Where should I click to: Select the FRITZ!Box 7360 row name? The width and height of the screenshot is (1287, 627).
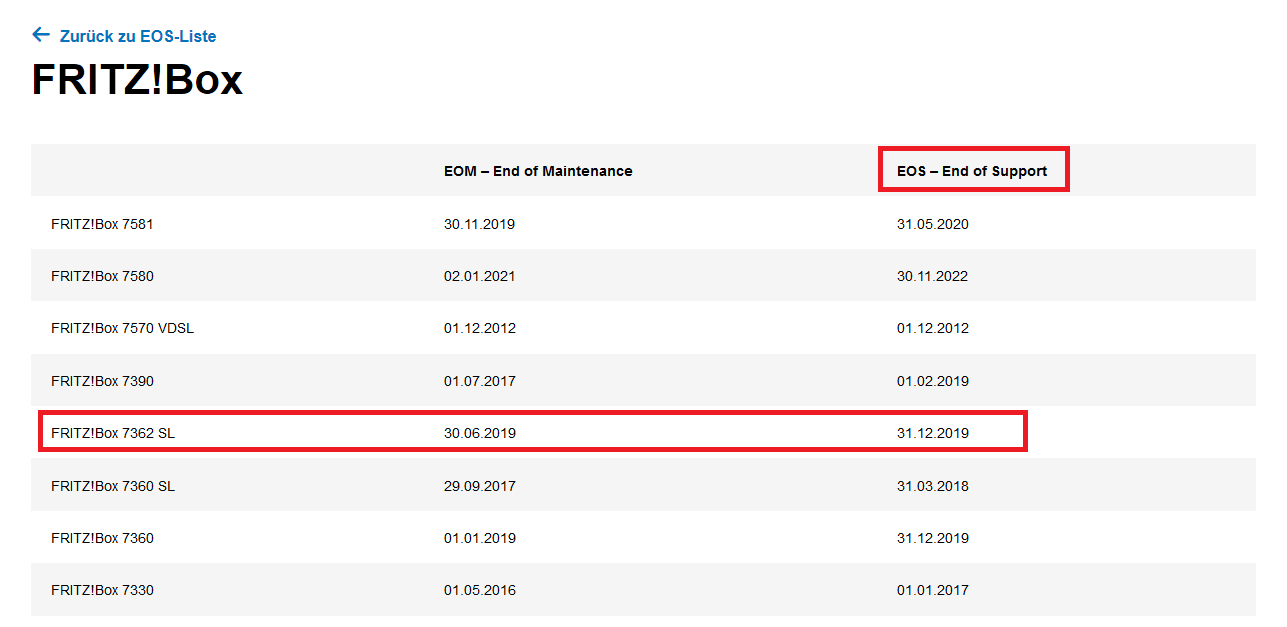[x=102, y=538]
